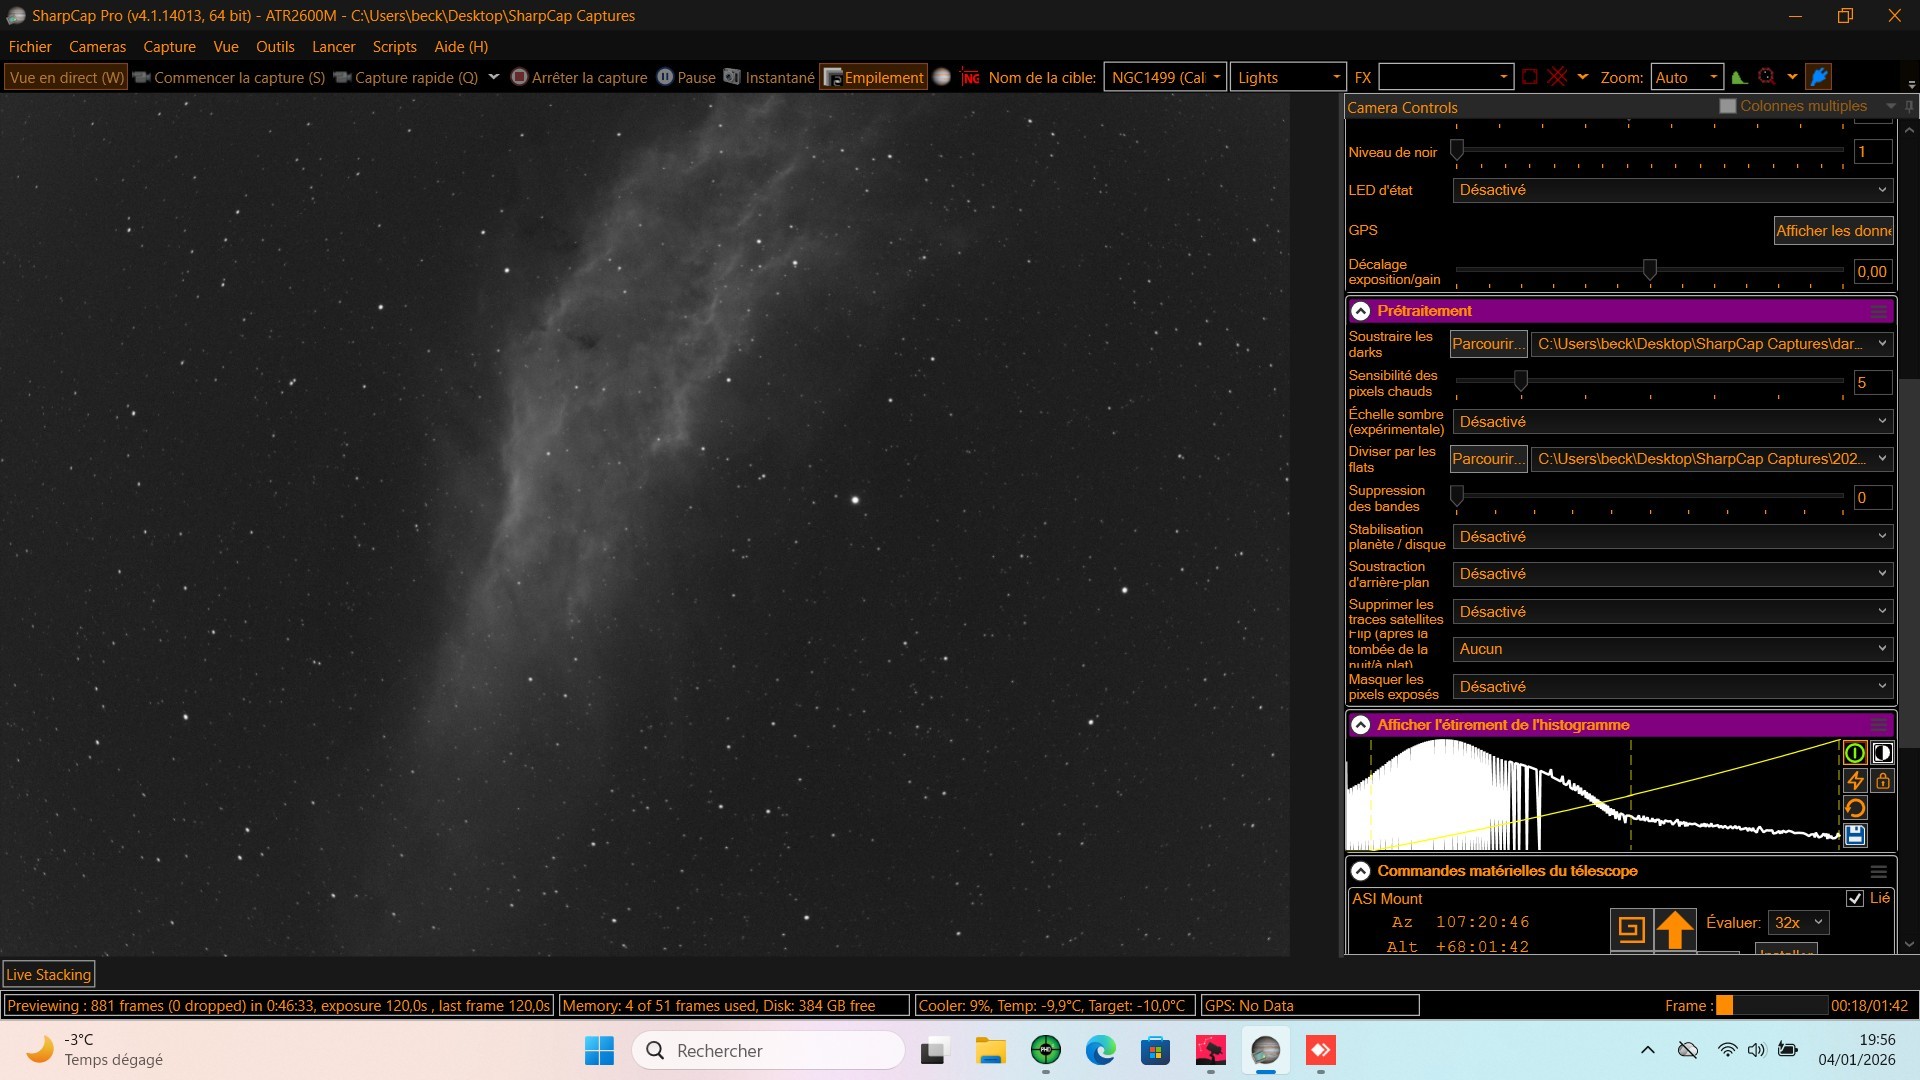Click the SharpCap icon in the taskbar
This screenshot has height=1080, width=1920.
[1265, 1051]
